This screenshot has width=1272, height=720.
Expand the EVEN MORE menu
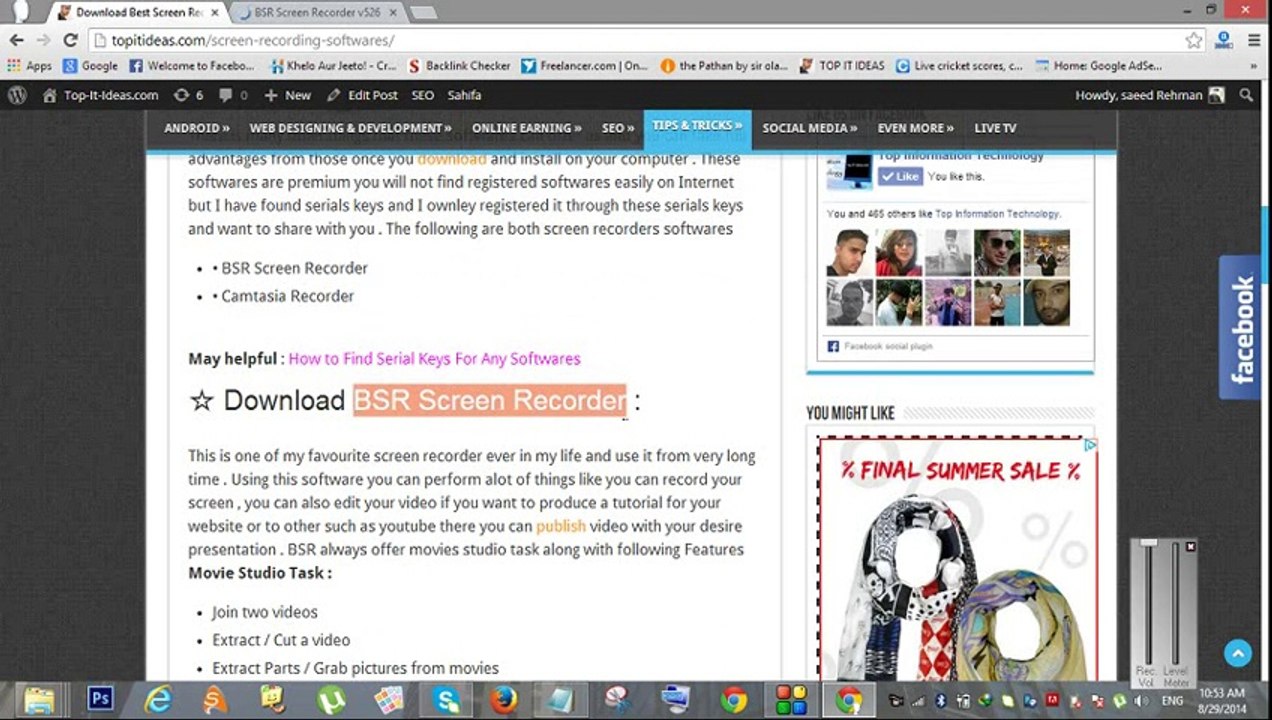(x=915, y=128)
